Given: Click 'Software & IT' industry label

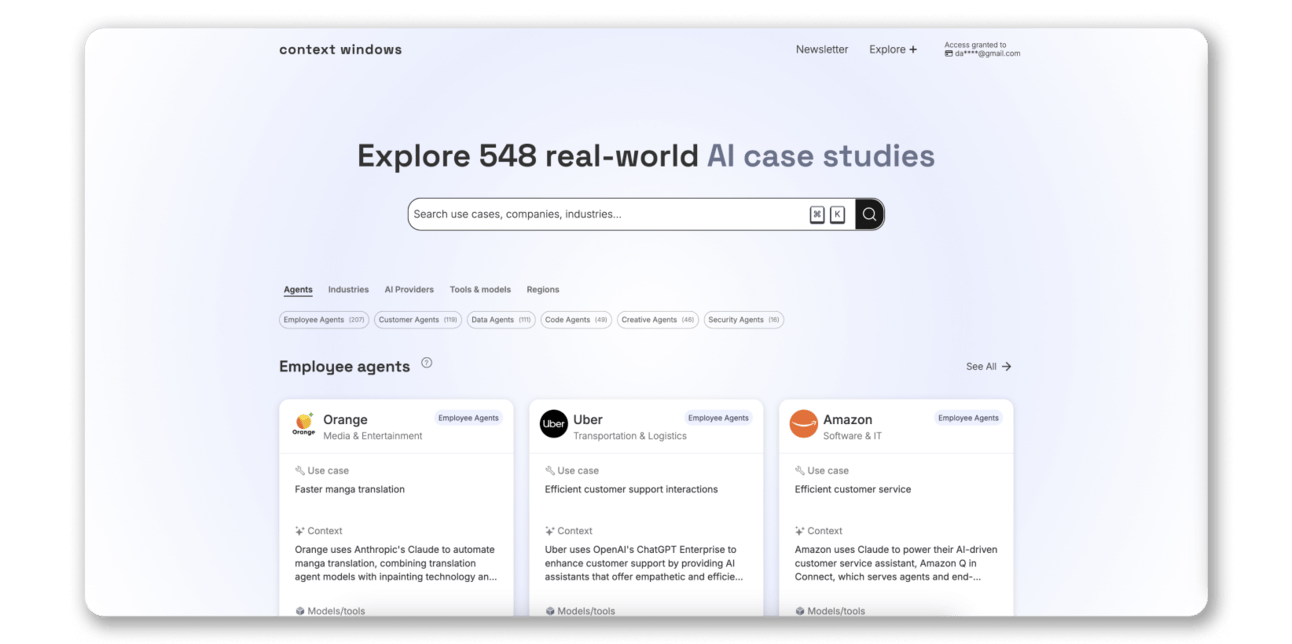Looking at the screenshot, I should pyautogui.click(x=853, y=436).
